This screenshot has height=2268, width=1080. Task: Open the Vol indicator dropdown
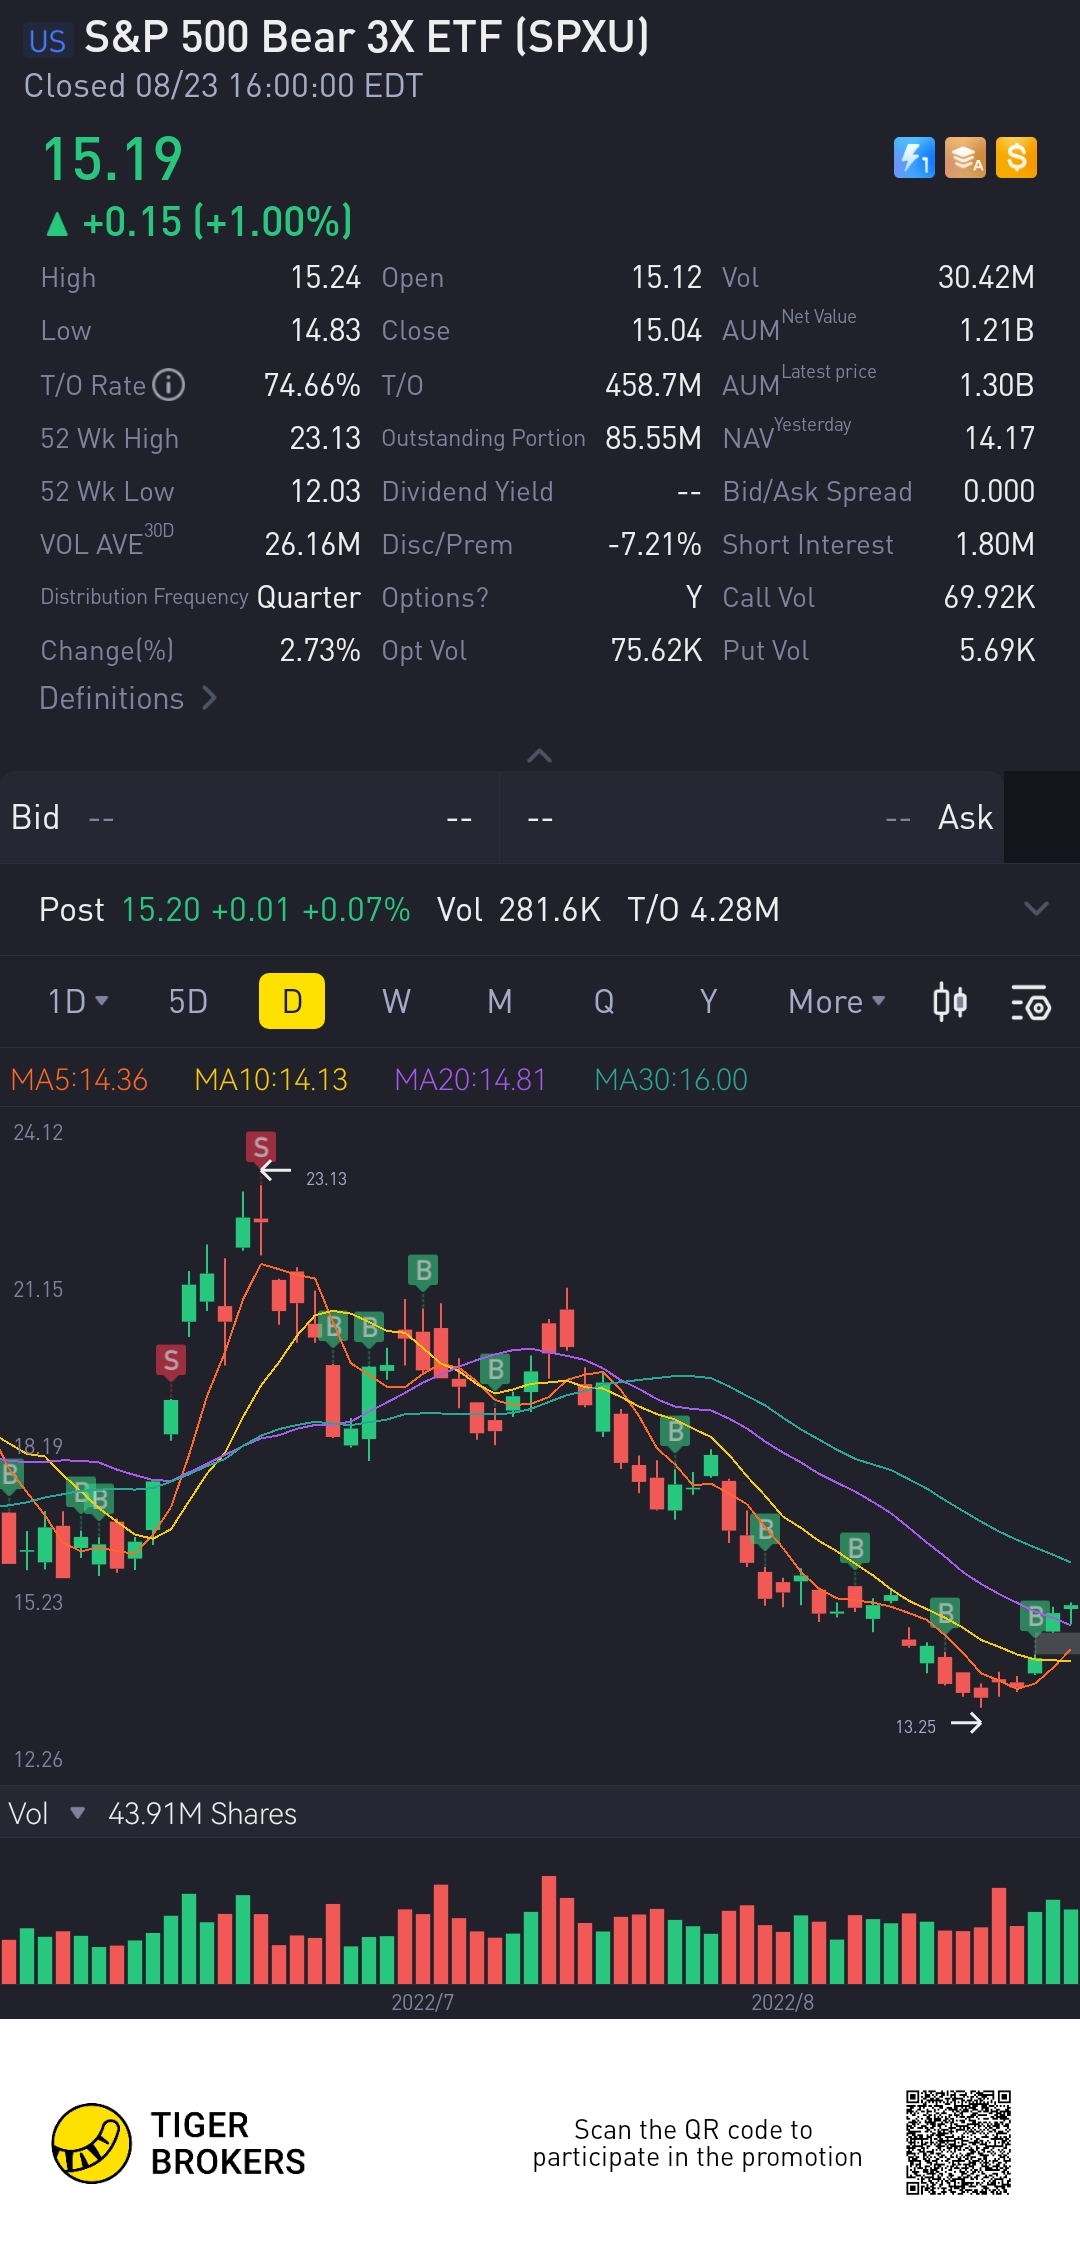click(47, 1813)
